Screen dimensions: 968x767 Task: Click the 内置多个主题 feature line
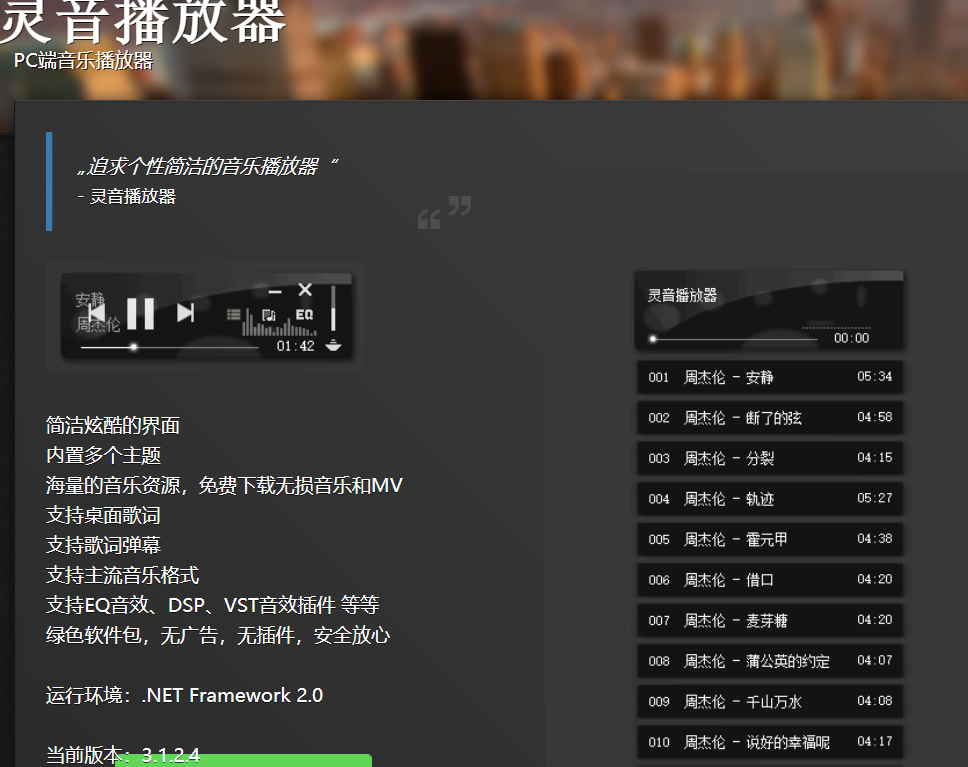point(103,455)
